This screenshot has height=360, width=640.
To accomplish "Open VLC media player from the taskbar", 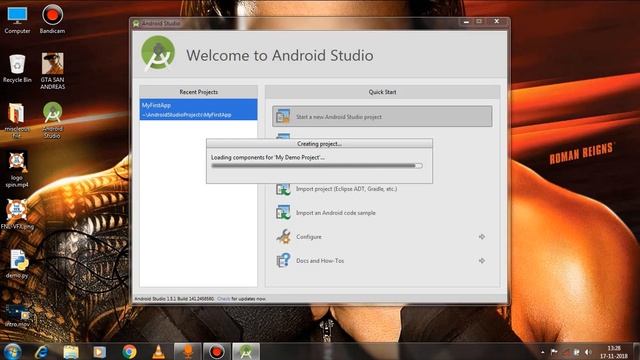I will (x=158, y=352).
